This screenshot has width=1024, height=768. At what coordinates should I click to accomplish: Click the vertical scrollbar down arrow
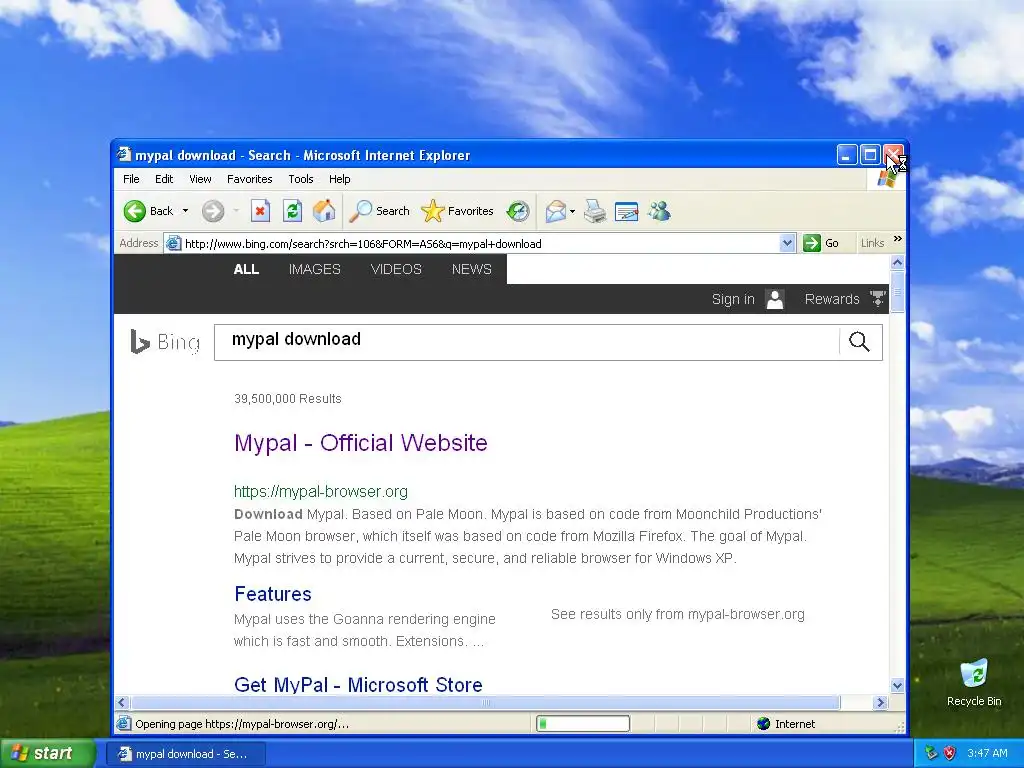[x=897, y=686]
